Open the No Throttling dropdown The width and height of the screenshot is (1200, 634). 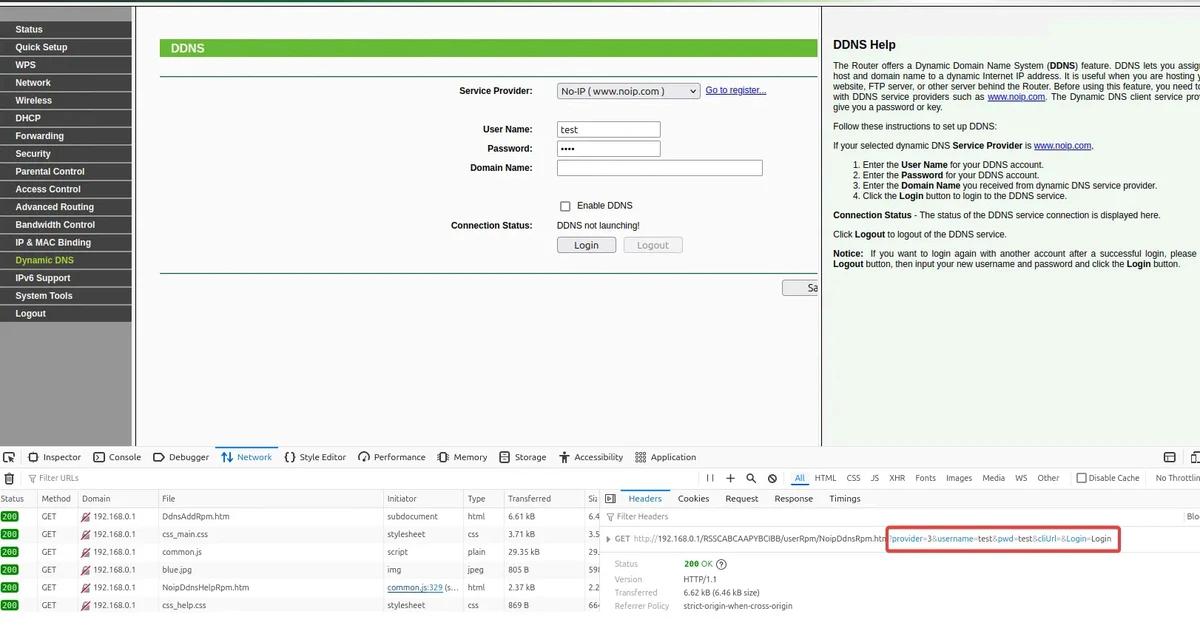(x=1178, y=478)
